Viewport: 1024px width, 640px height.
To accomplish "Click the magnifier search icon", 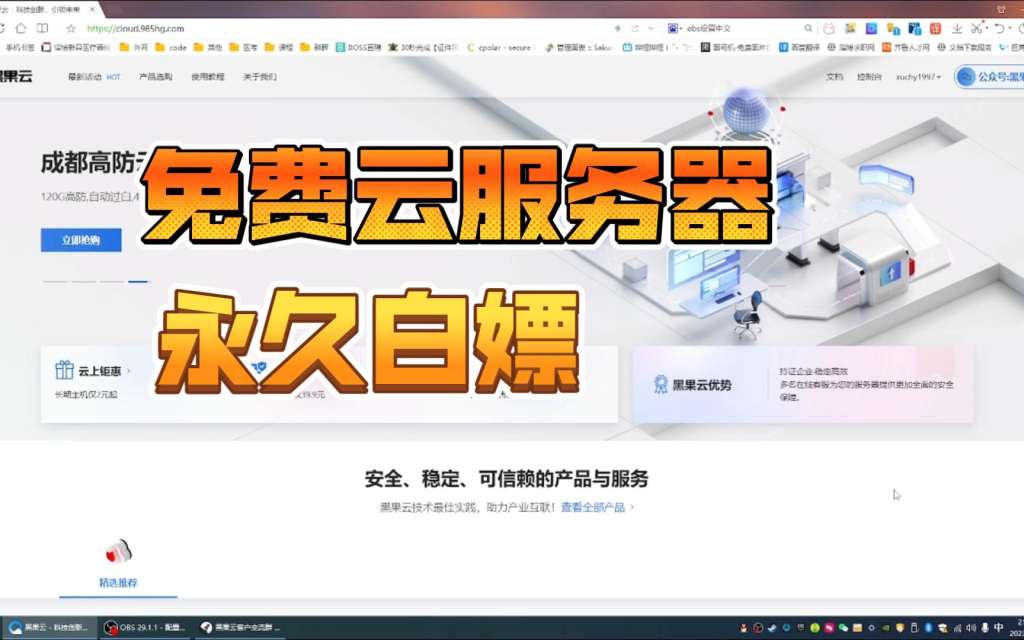I will 808,28.
